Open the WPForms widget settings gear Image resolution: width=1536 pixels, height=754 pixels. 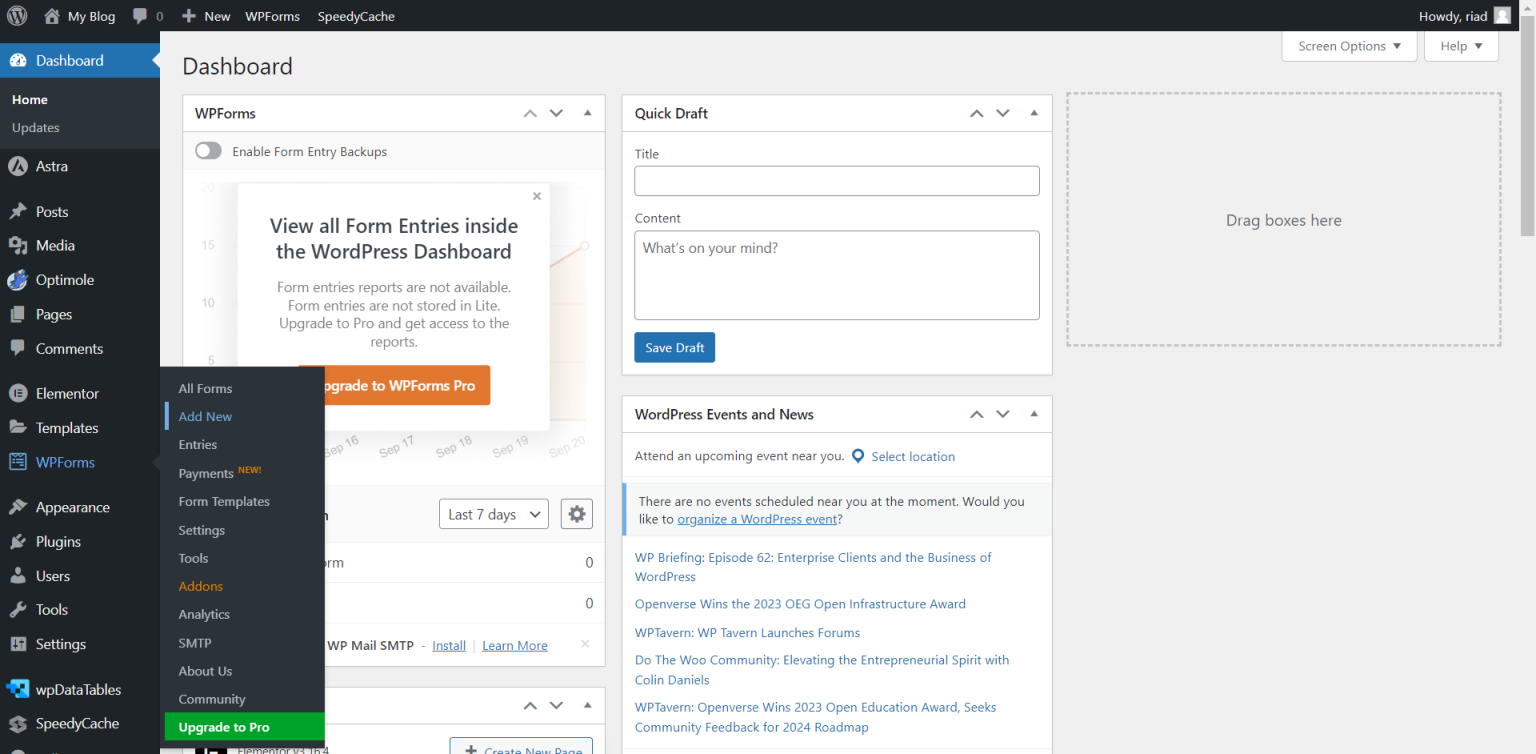[x=576, y=513]
